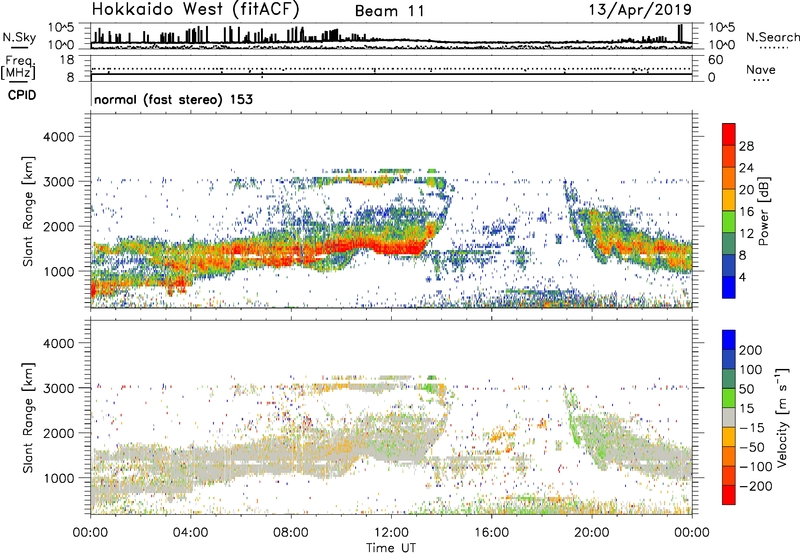Click the 'N.Search' legend label
This screenshot has height=554, width=800.
click(x=772, y=37)
